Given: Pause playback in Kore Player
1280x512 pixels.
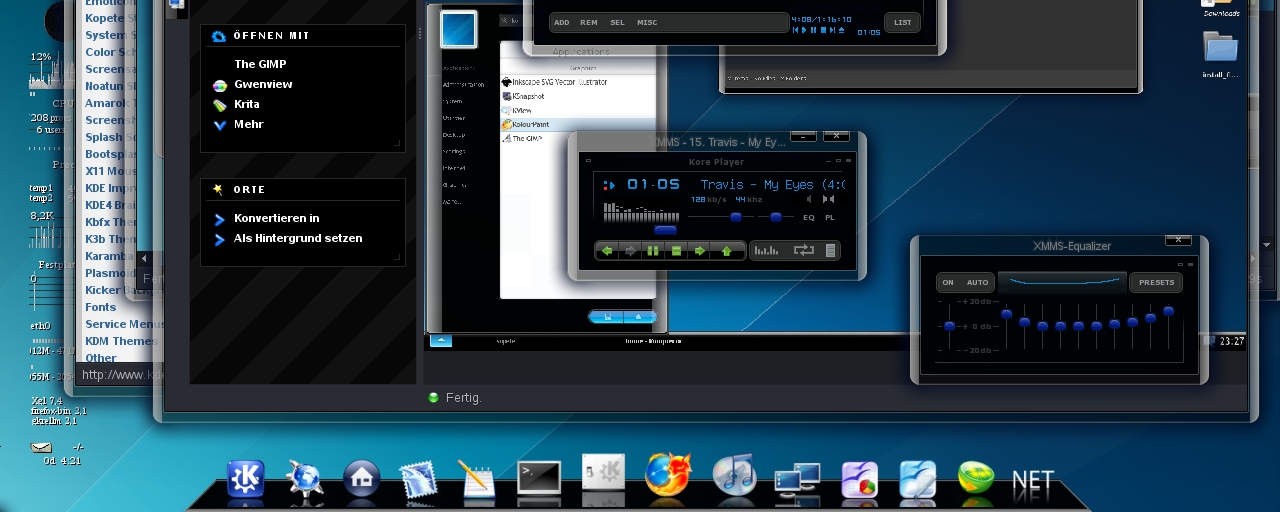Looking at the screenshot, I should (x=653, y=251).
